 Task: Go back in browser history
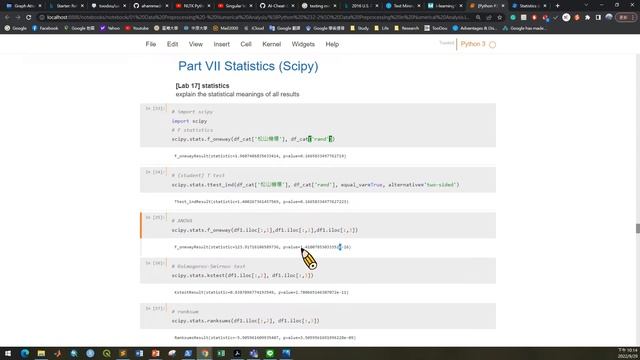click(x=7, y=18)
